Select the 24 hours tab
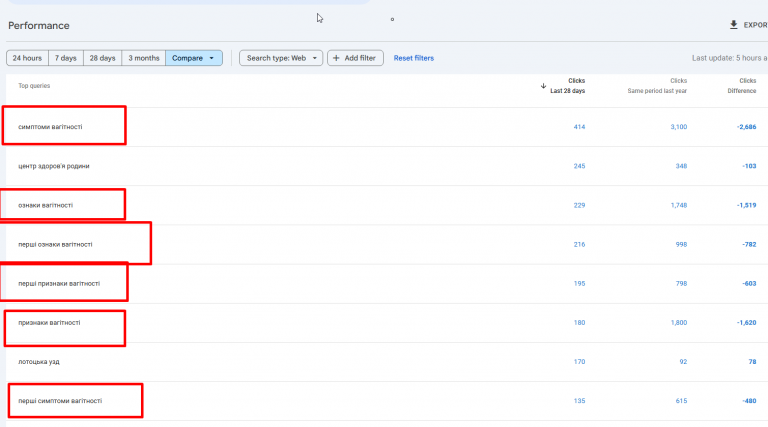This screenshot has width=768, height=427. pos(27,58)
